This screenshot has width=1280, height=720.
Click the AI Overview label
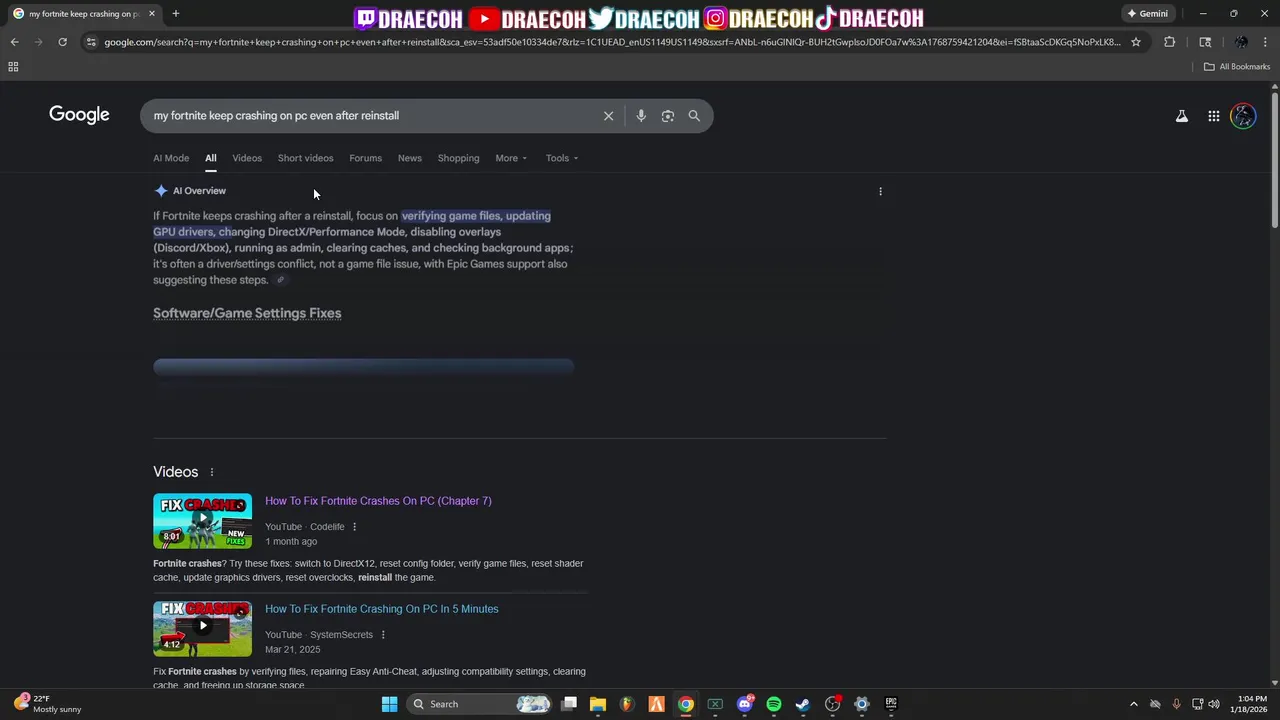coord(199,191)
